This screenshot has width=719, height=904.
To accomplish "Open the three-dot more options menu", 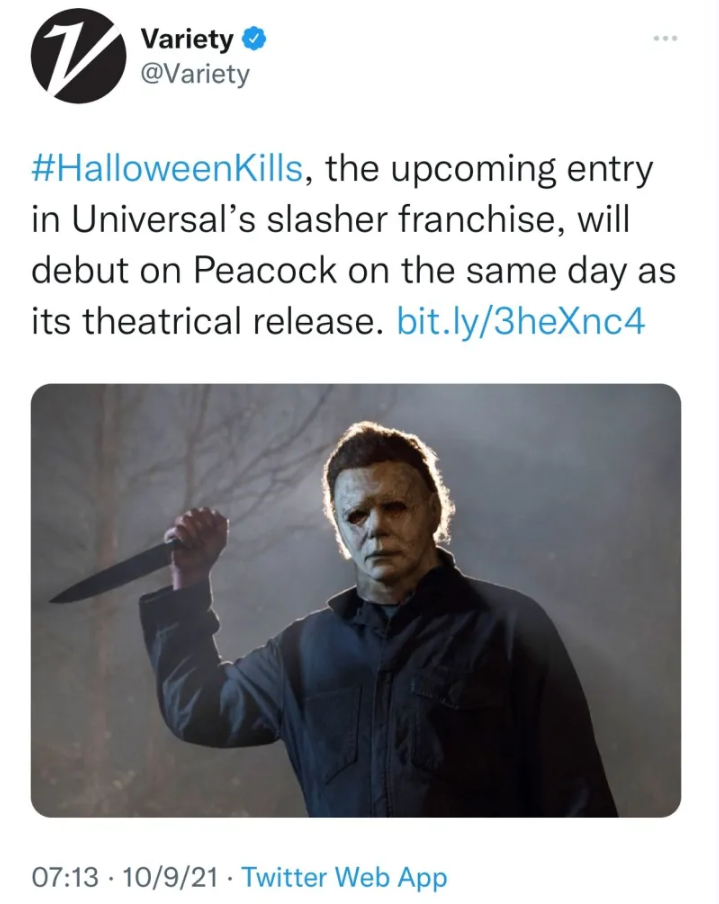I will [x=665, y=39].
